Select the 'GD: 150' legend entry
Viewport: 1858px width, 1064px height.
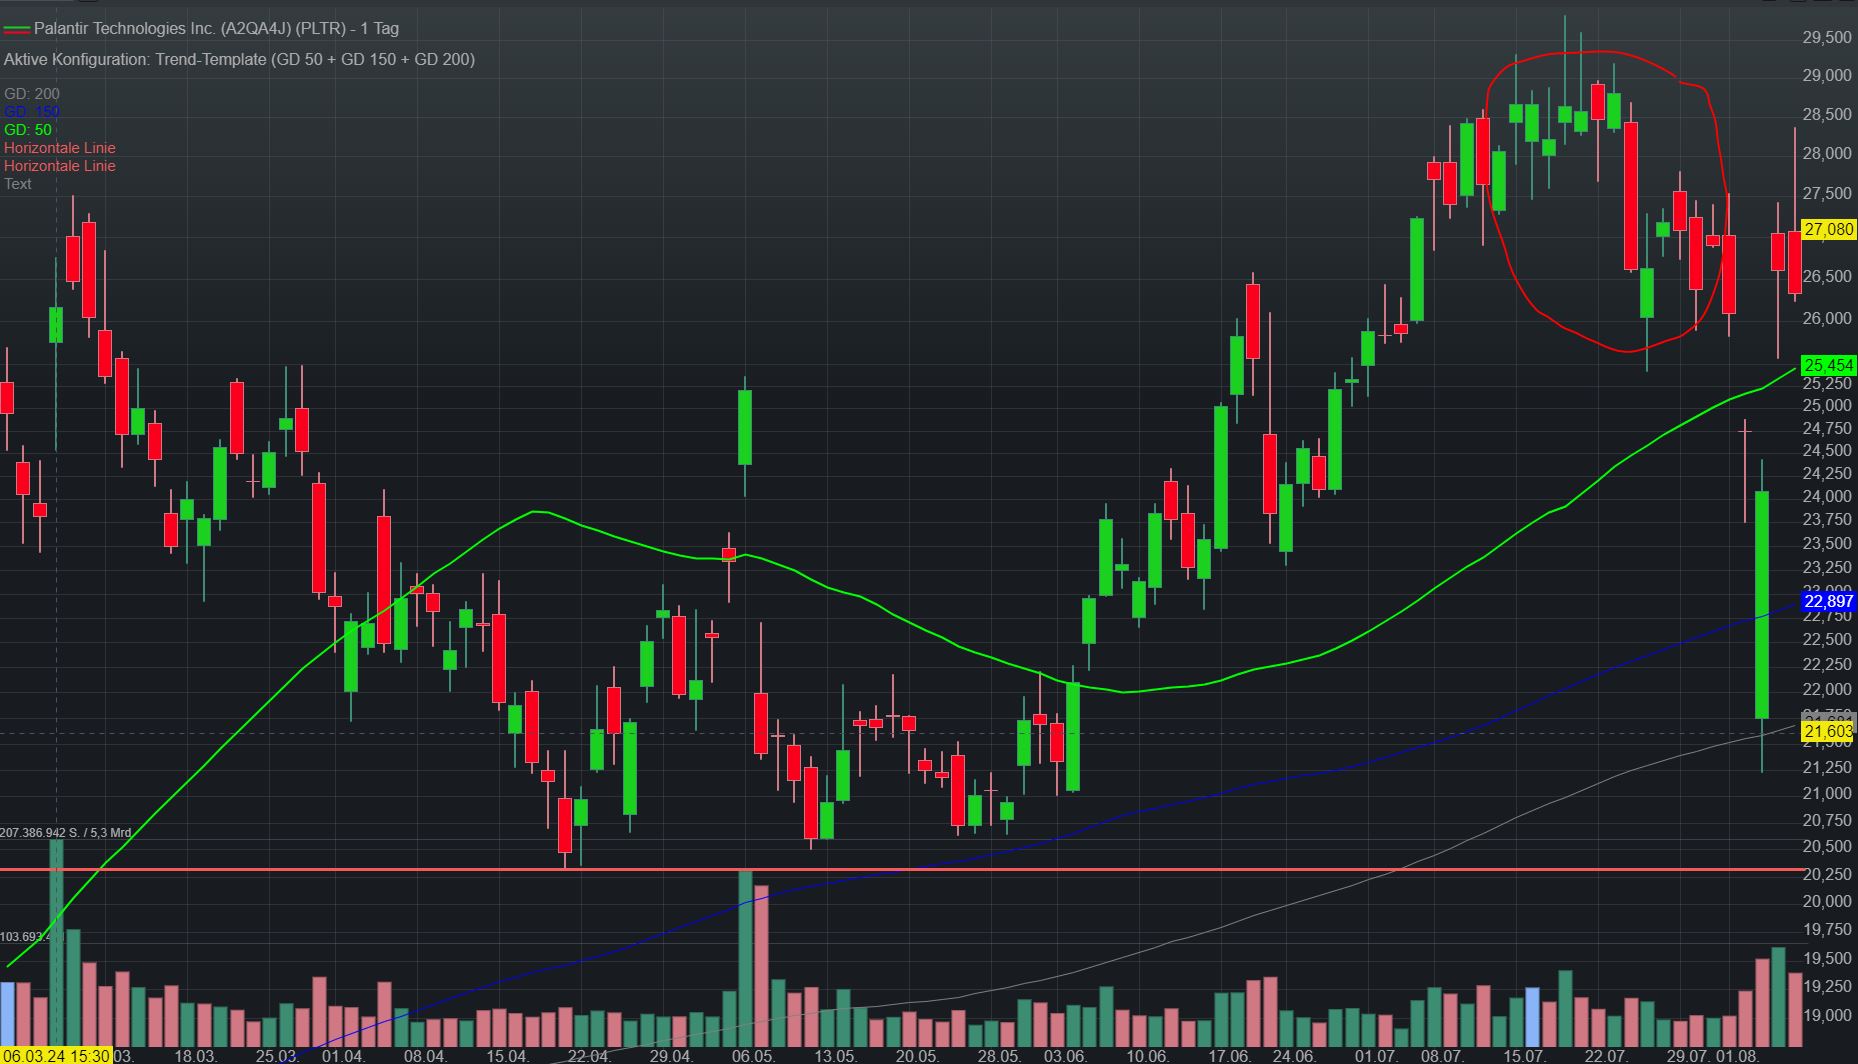coord(32,112)
